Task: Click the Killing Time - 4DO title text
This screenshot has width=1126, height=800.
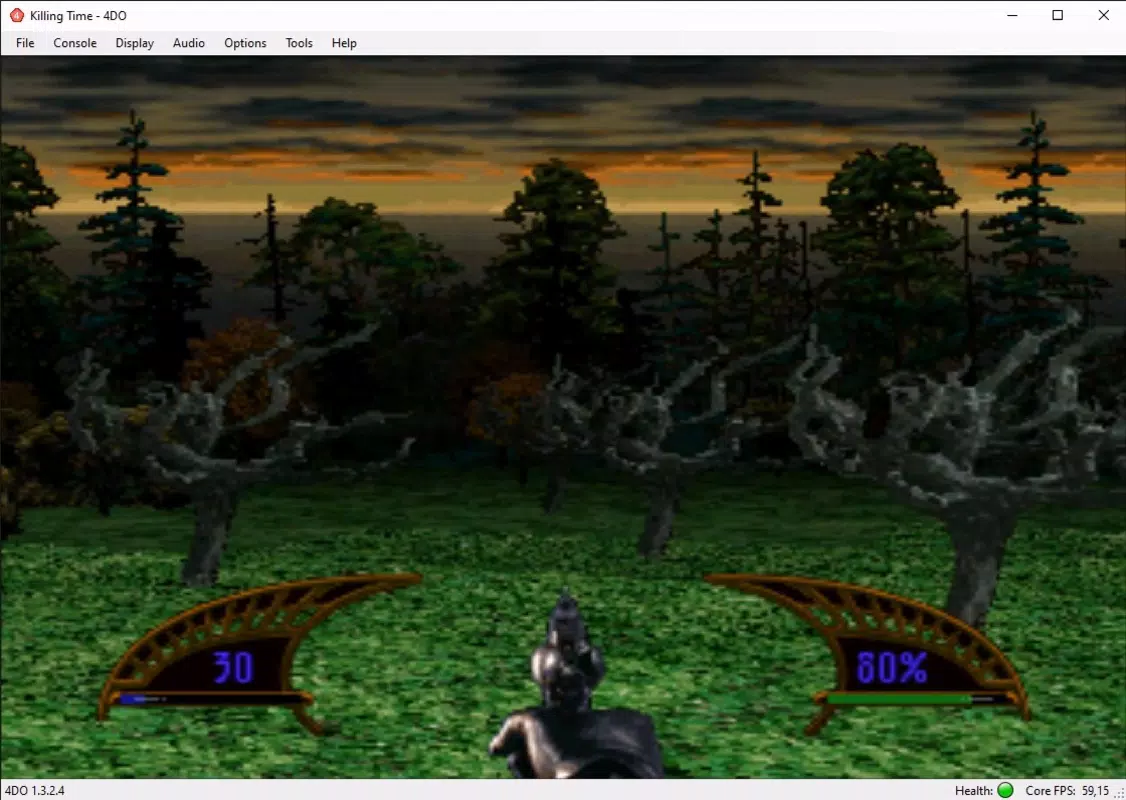Action: coord(78,16)
